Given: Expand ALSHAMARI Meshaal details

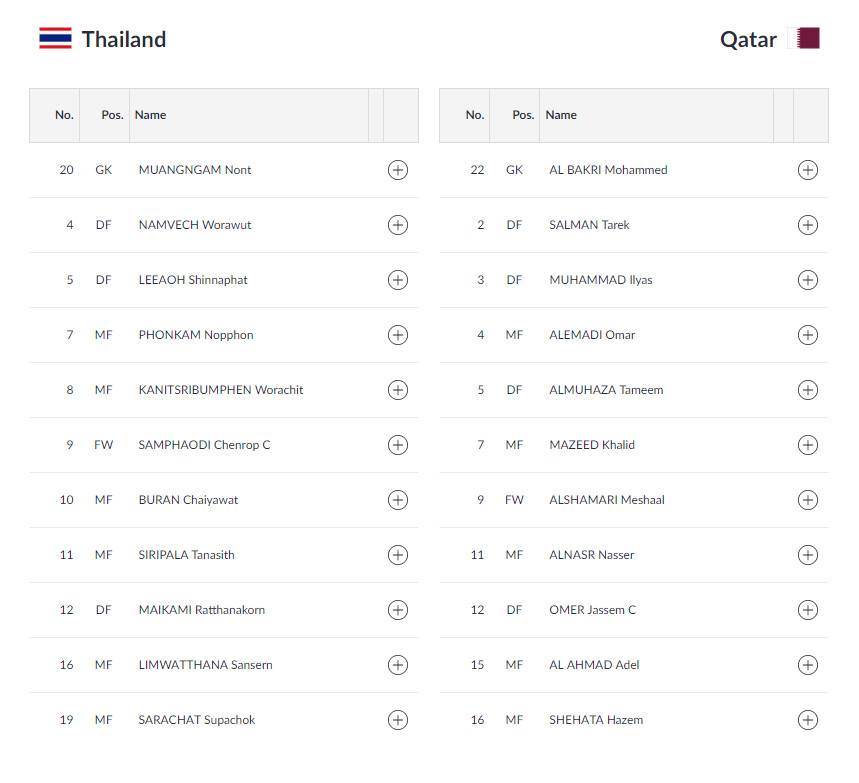Looking at the screenshot, I should [x=808, y=500].
